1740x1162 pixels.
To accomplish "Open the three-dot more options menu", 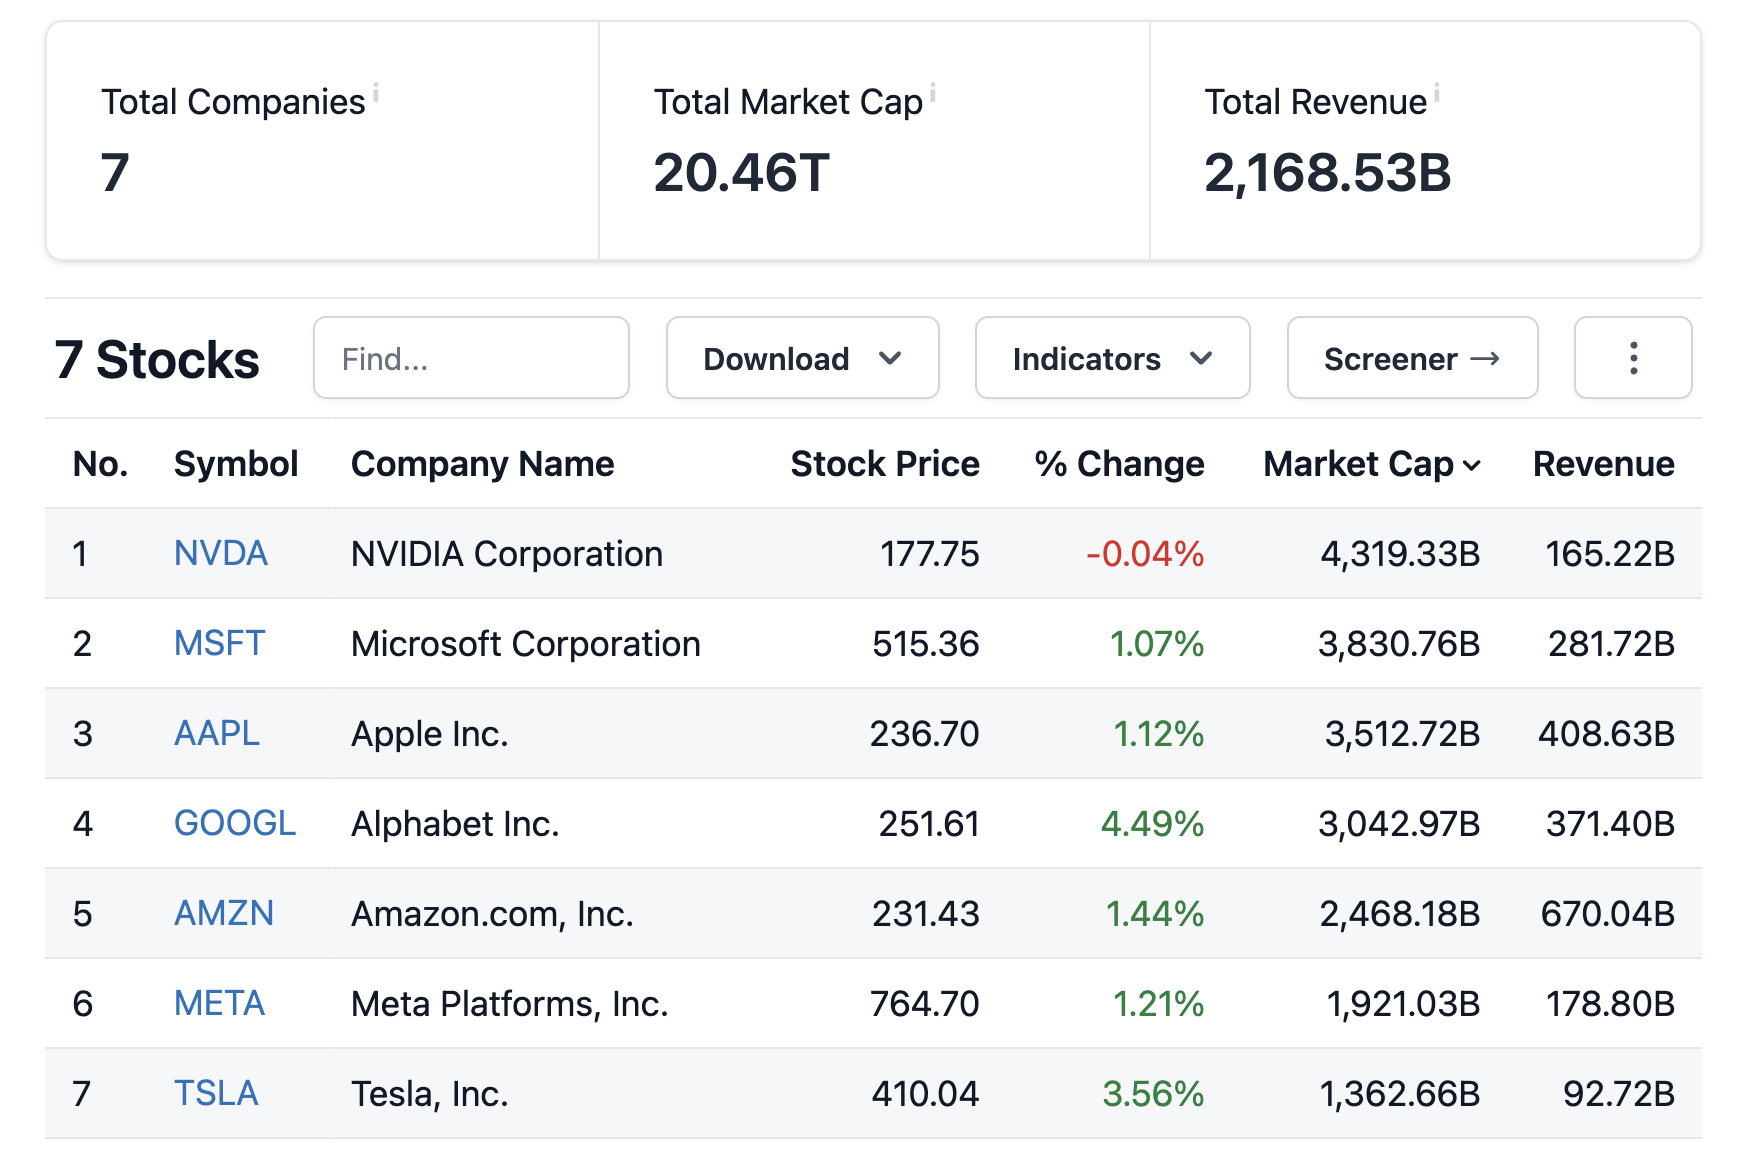I will coord(1633,358).
